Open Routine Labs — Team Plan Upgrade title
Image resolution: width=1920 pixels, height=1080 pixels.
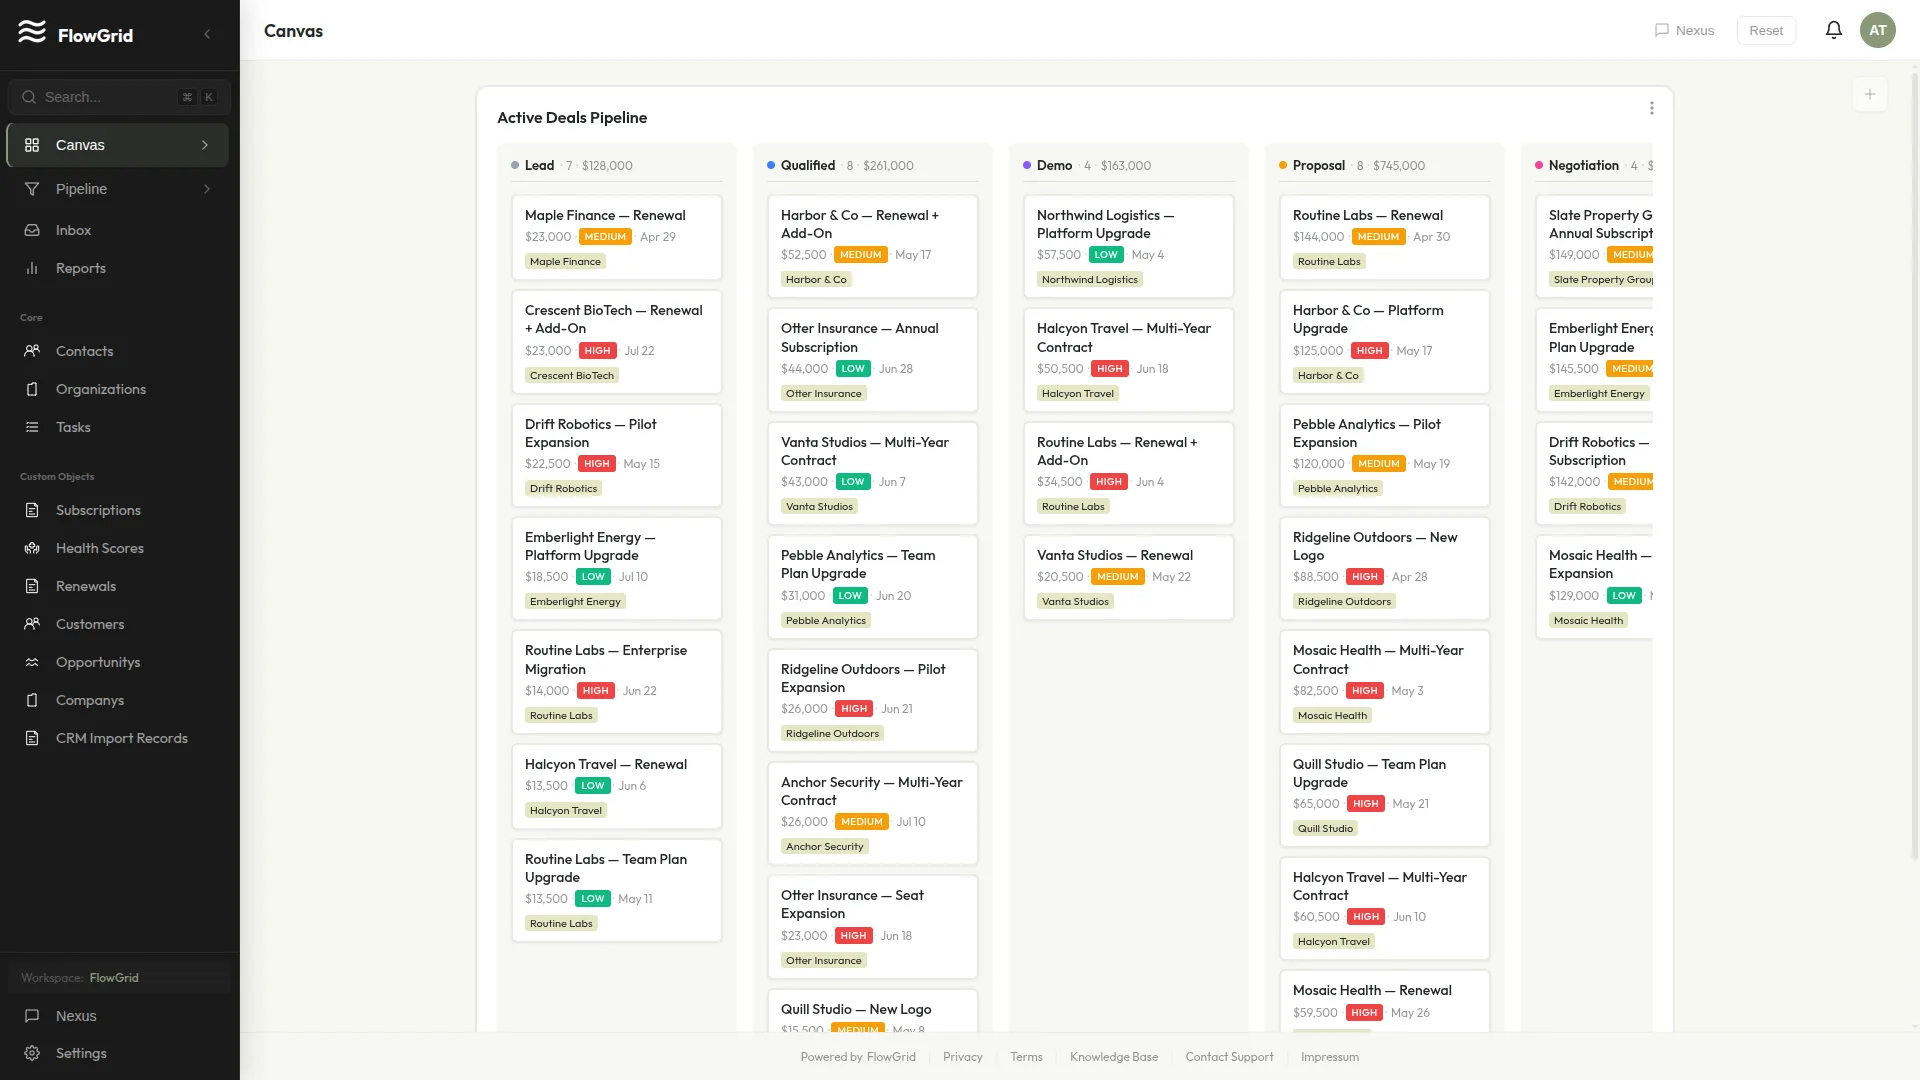tap(605, 868)
